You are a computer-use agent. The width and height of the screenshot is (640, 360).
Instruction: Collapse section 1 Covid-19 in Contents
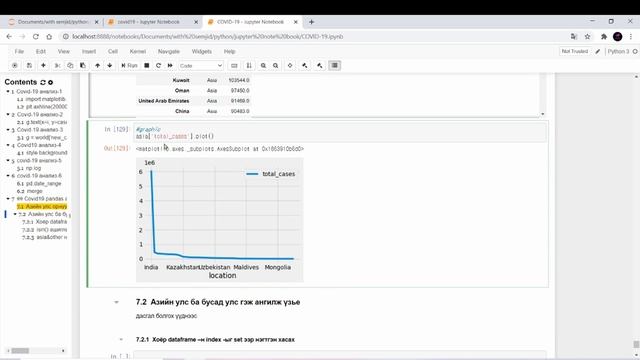pyautogui.click(x=8, y=91)
